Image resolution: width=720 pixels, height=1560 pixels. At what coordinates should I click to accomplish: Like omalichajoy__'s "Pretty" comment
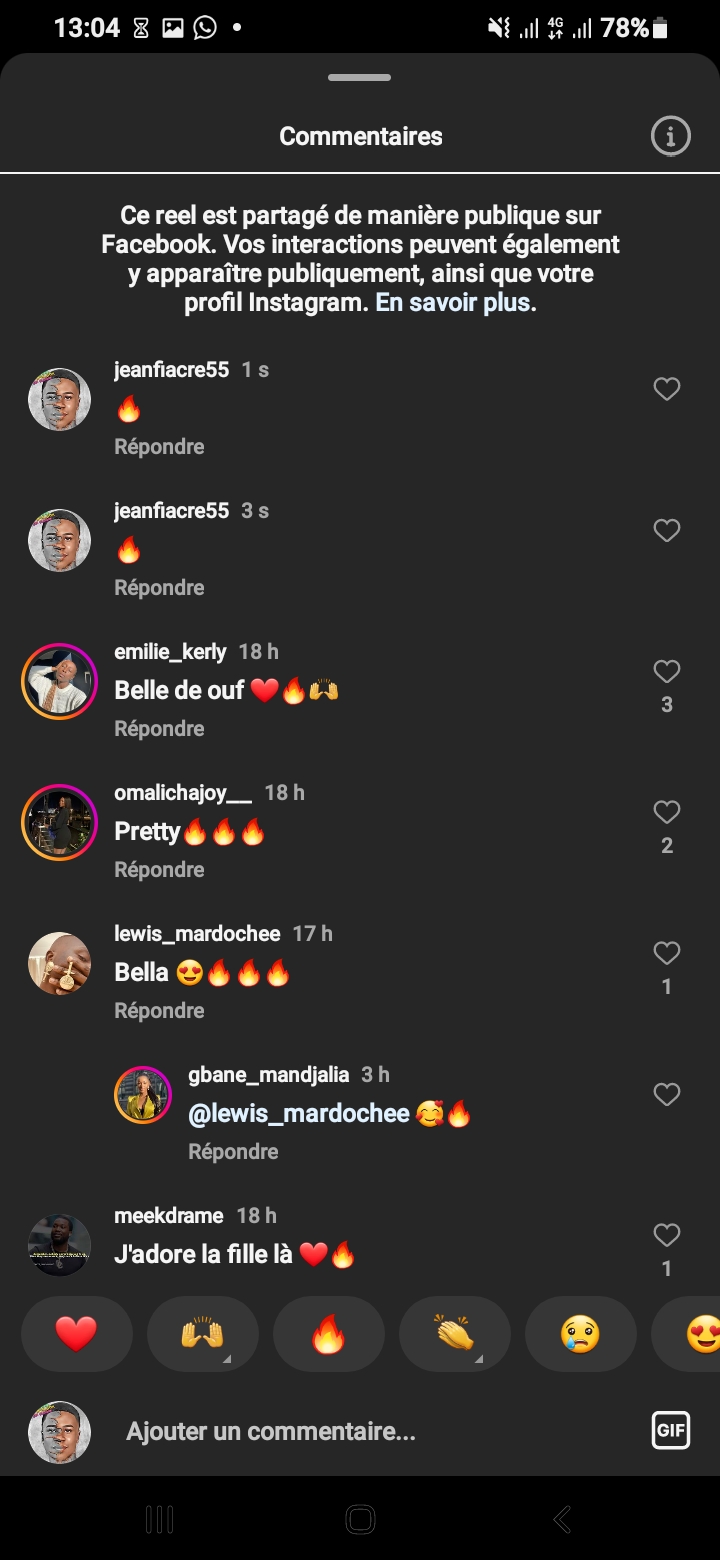[667, 812]
